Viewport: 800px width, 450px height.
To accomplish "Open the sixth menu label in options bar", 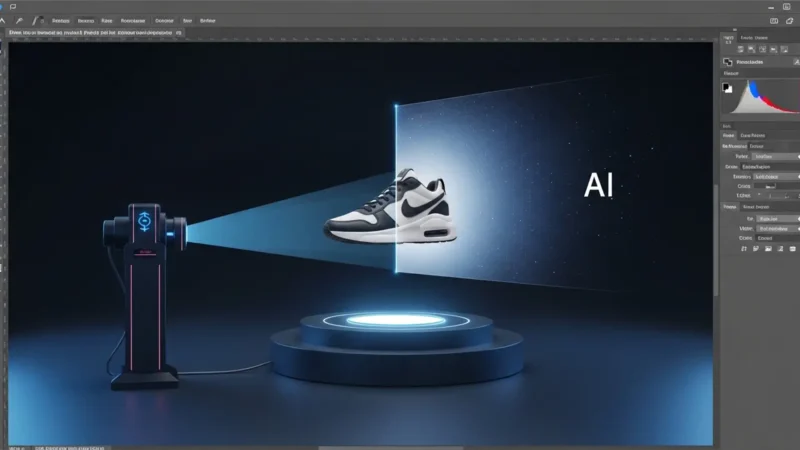I will click(x=187, y=21).
